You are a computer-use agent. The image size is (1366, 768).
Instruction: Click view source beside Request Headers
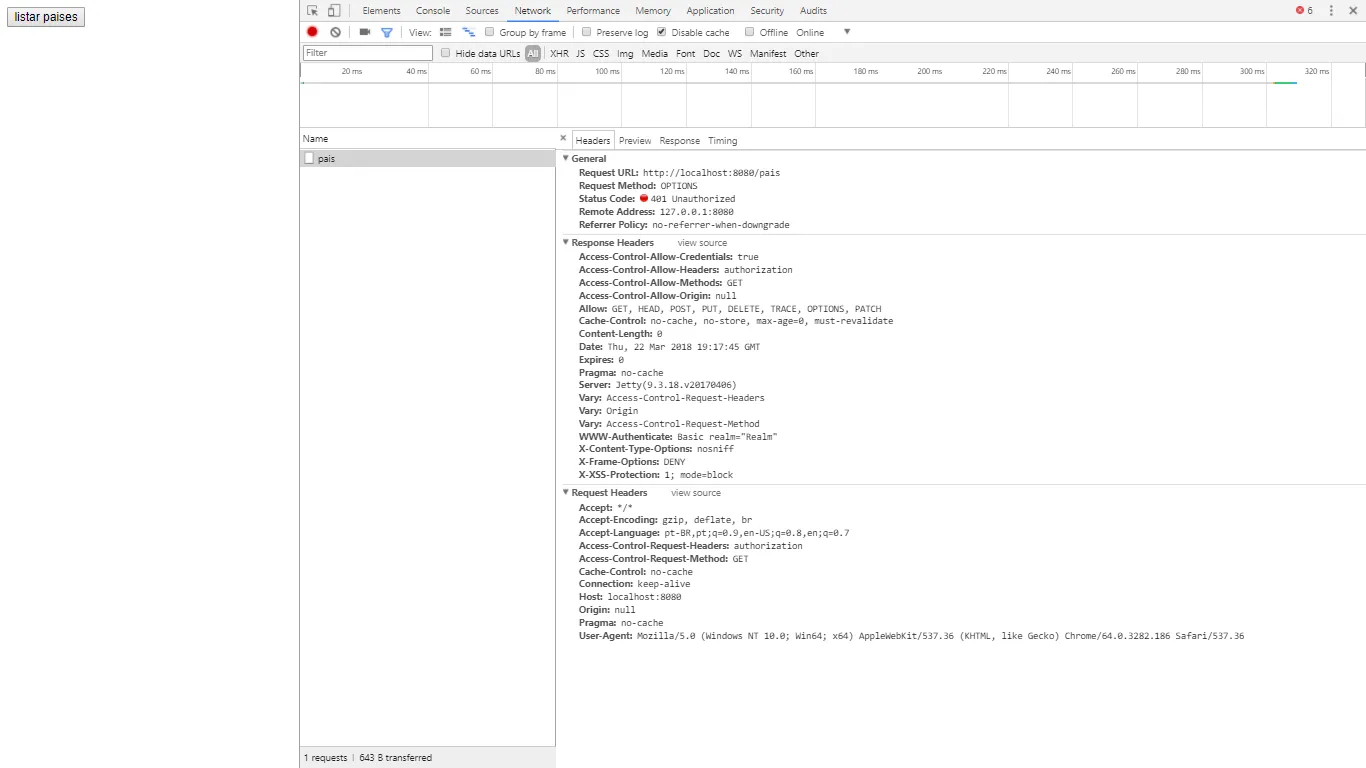(x=695, y=493)
